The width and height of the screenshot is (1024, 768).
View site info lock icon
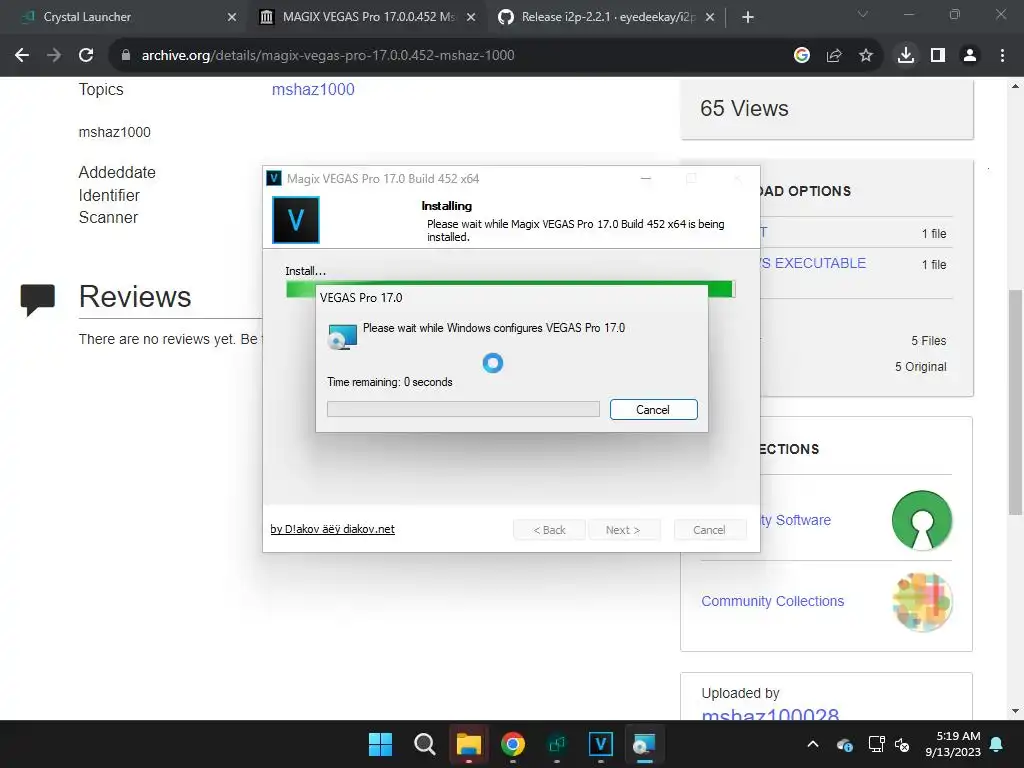tap(125, 56)
